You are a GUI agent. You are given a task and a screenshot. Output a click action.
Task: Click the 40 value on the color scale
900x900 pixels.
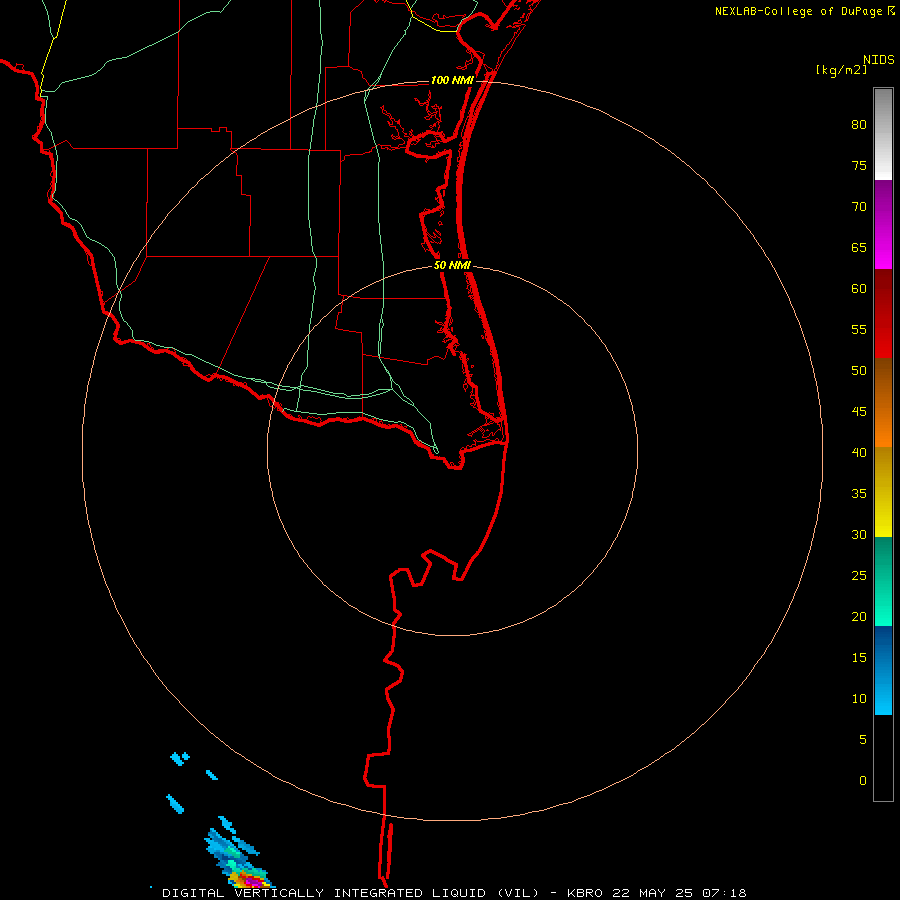pos(859,452)
